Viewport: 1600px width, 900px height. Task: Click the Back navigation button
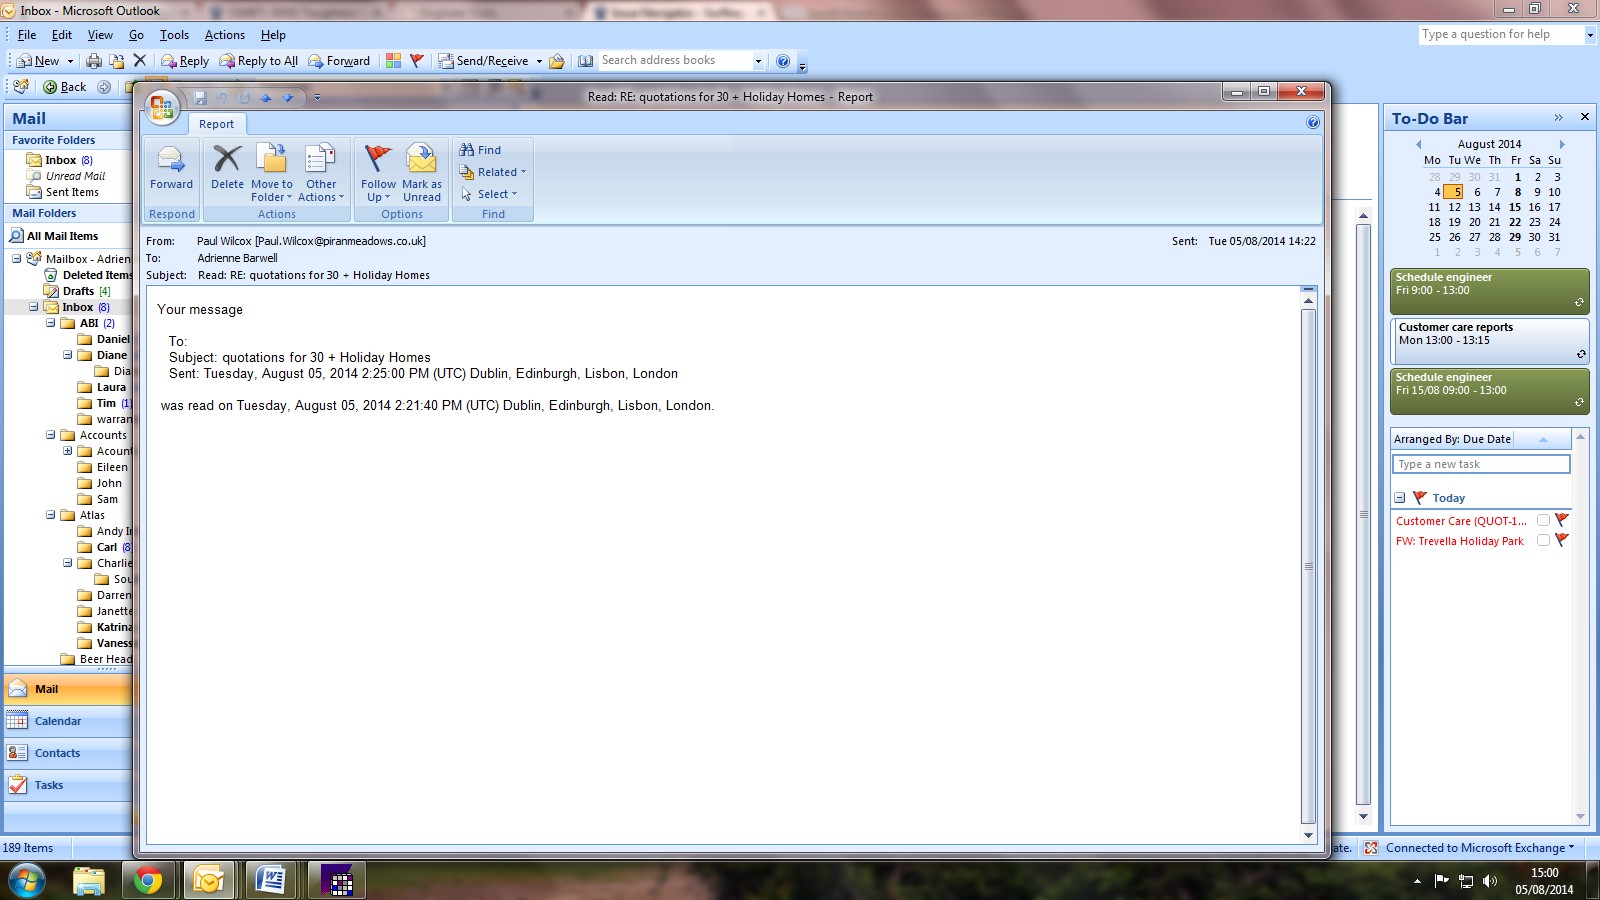click(x=65, y=87)
